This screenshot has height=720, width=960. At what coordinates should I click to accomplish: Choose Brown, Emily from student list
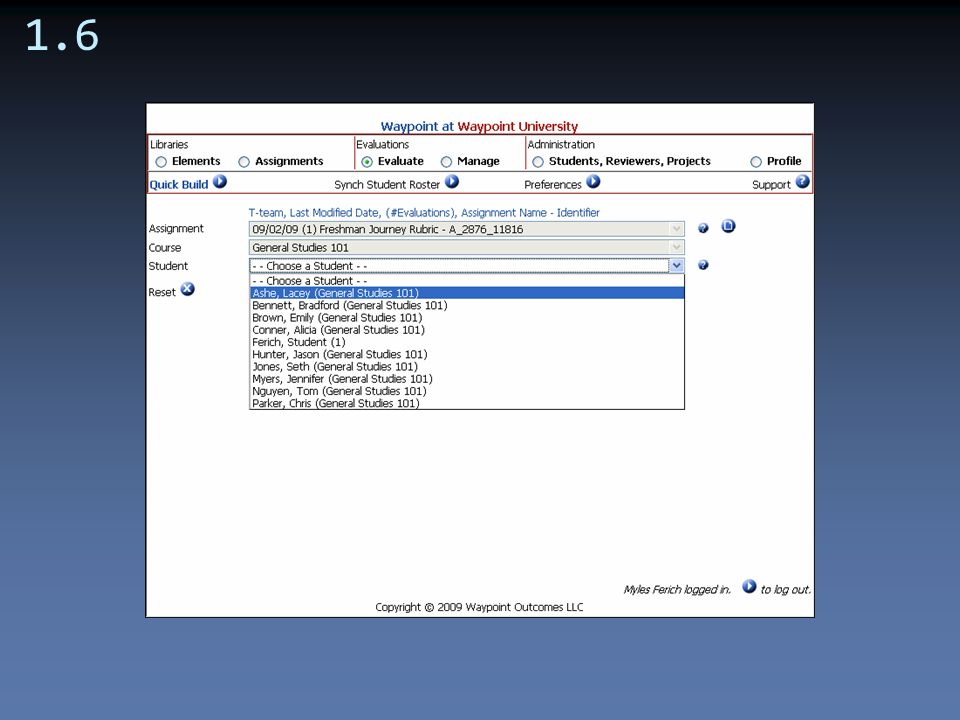point(467,317)
